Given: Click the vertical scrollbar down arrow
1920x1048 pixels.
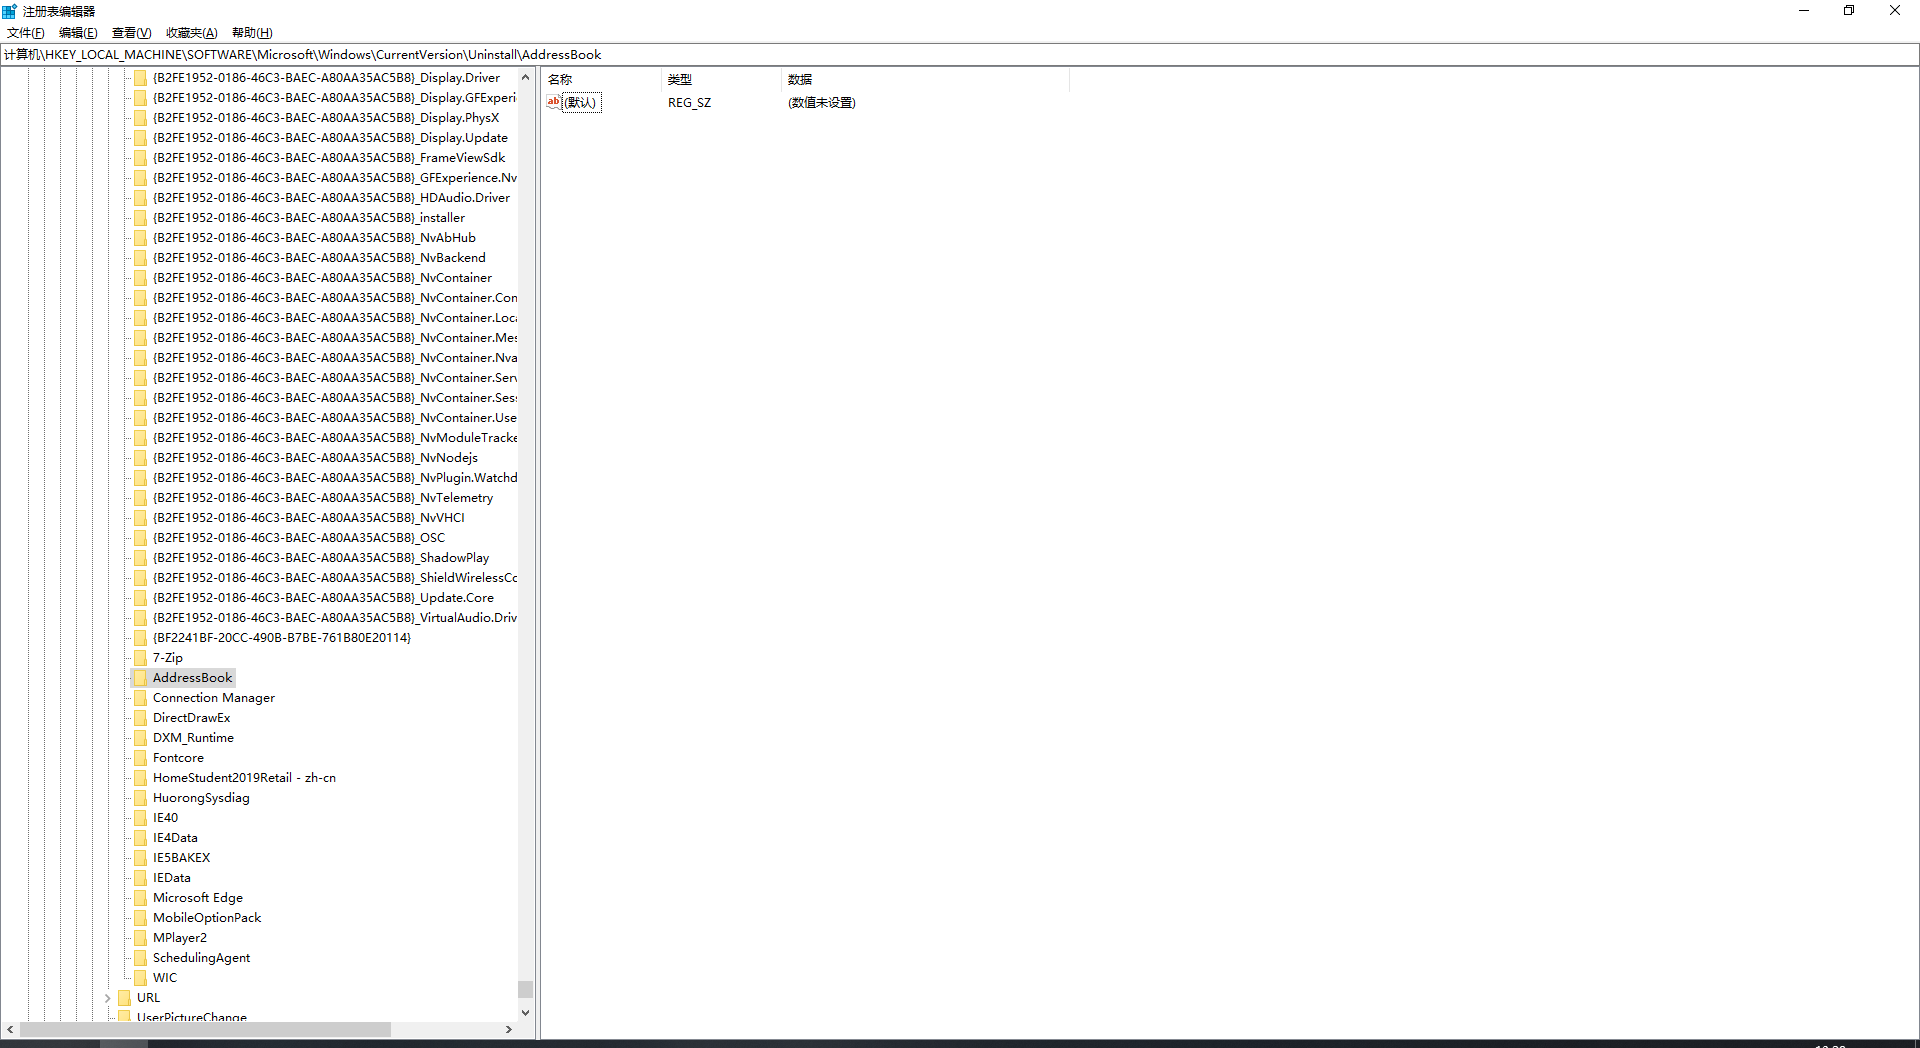Looking at the screenshot, I should 526,1011.
